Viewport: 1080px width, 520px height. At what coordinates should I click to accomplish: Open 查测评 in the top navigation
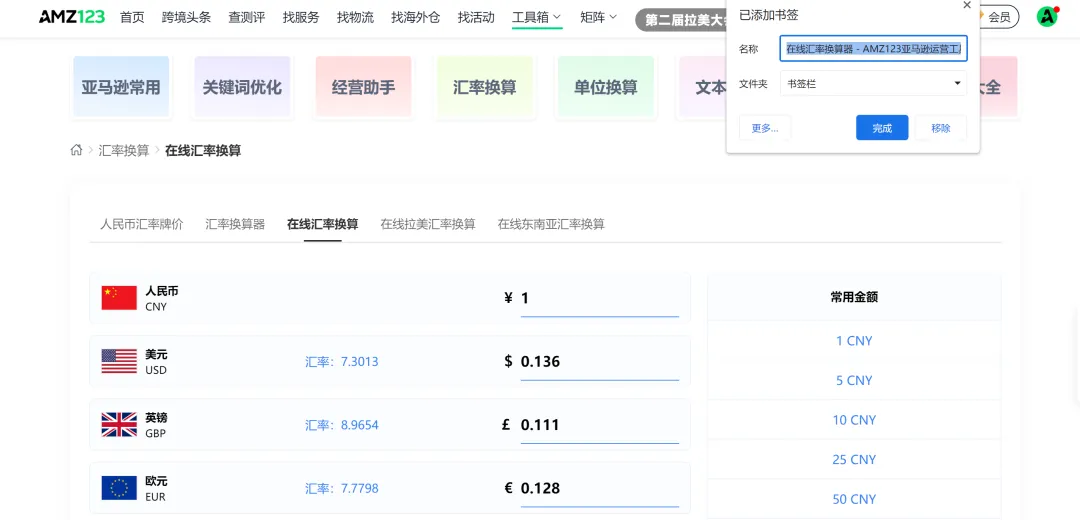(x=247, y=17)
